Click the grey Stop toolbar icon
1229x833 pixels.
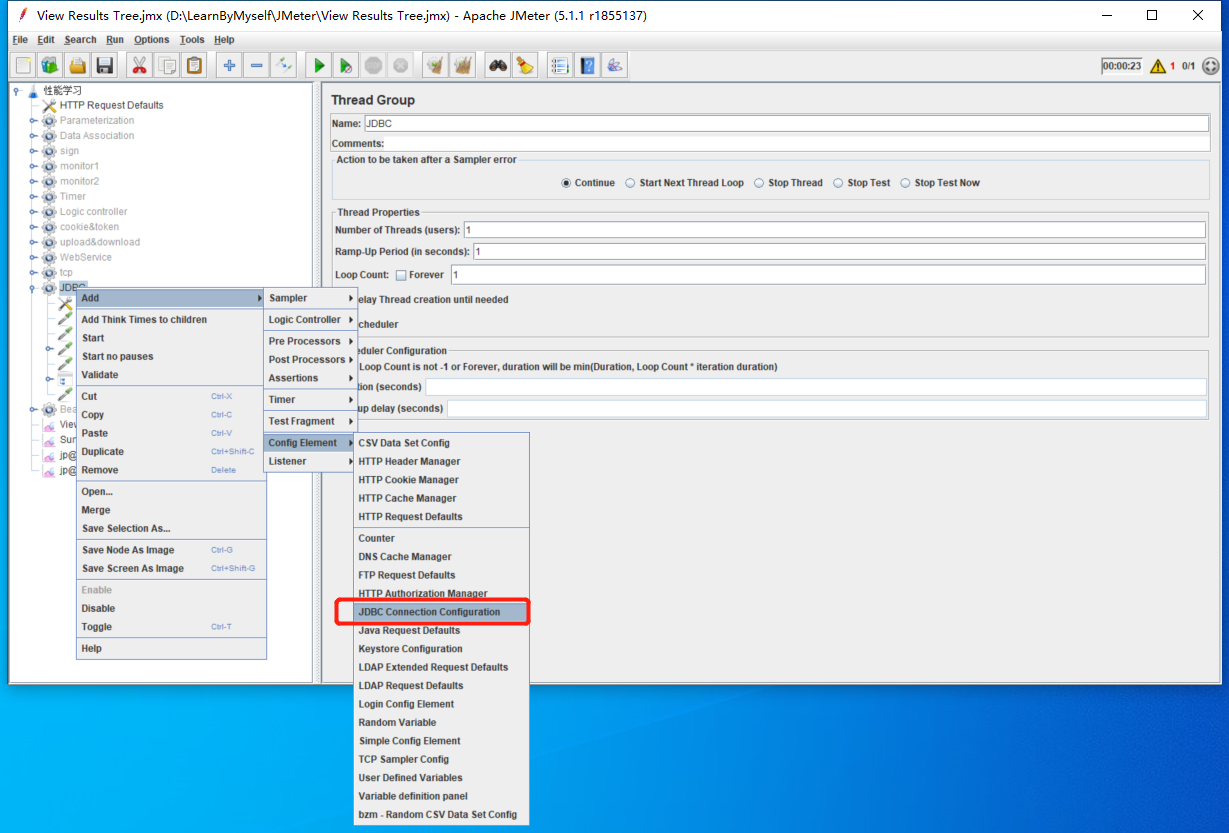point(373,66)
